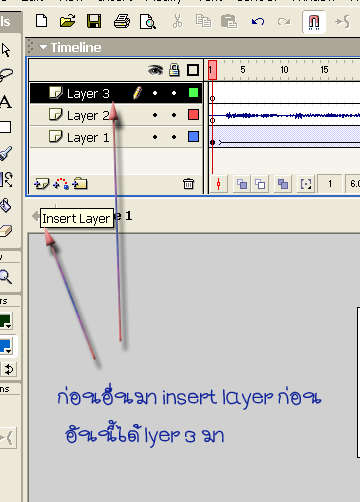Enable onion skin button
The height and width of the screenshot is (502, 360).
tap(242, 184)
